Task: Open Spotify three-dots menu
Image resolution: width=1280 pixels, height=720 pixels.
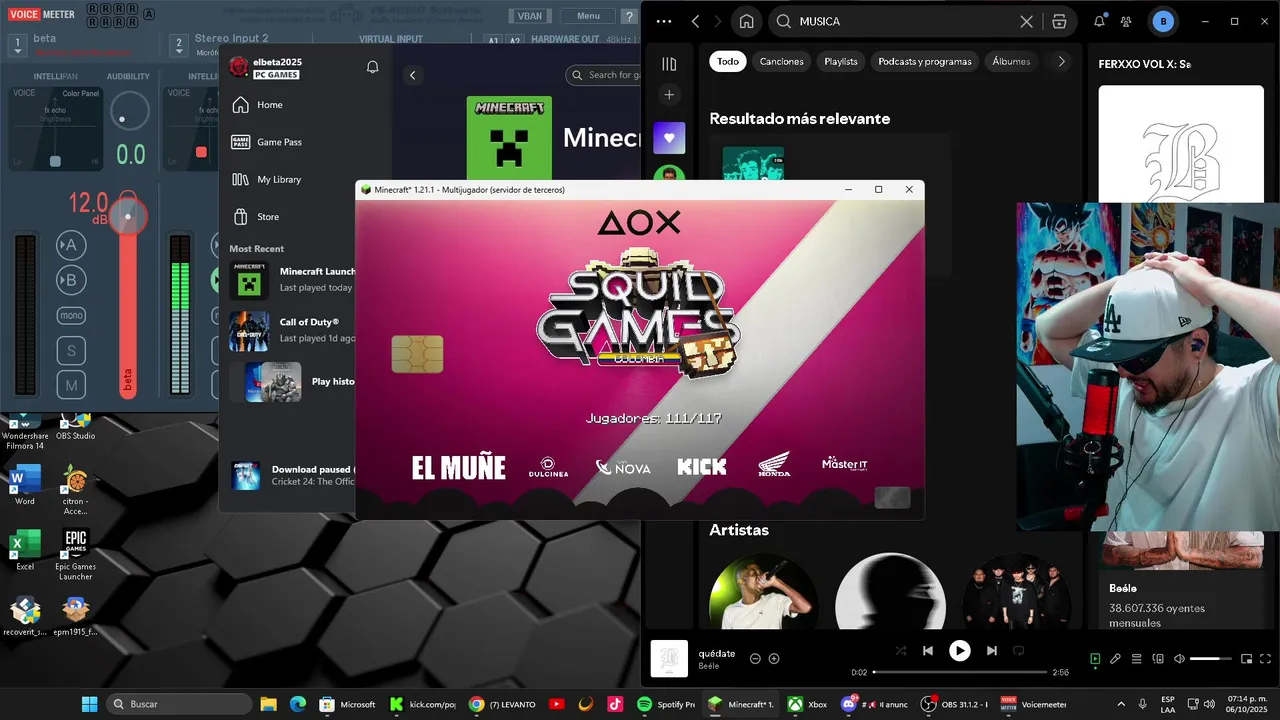Action: pos(664,21)
